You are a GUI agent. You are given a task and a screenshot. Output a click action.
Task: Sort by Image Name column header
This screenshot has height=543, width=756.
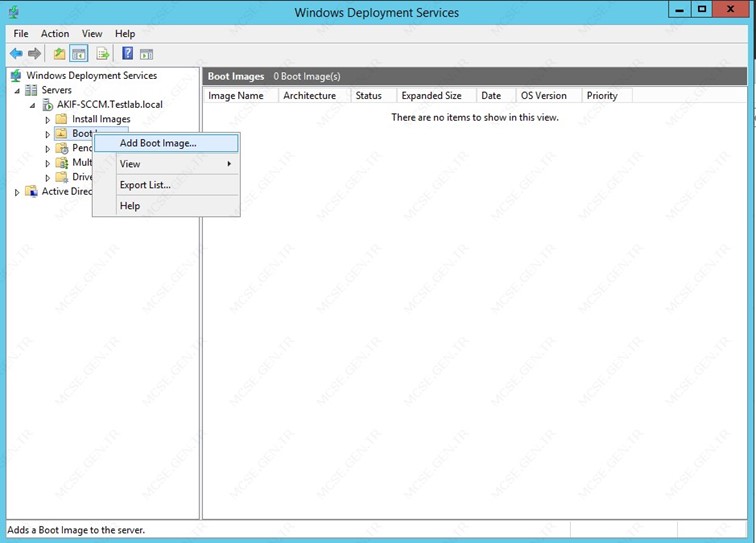(x=241, y=95)
